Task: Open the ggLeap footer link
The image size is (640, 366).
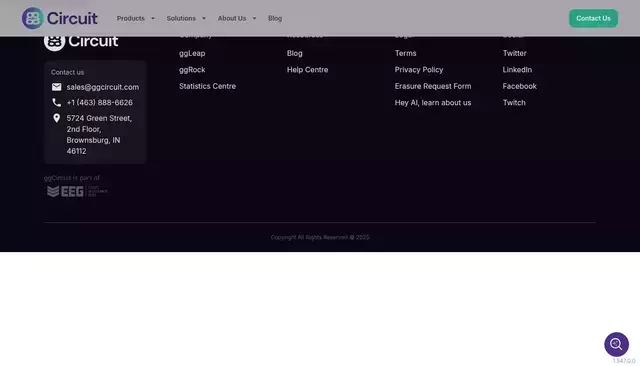Action: click(192, 53)
